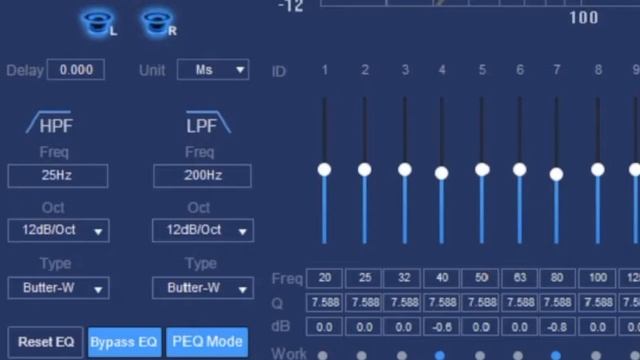
Task: Edit band 4 frequency field 40
Action: pyautogui.click(x=442, y=278)
